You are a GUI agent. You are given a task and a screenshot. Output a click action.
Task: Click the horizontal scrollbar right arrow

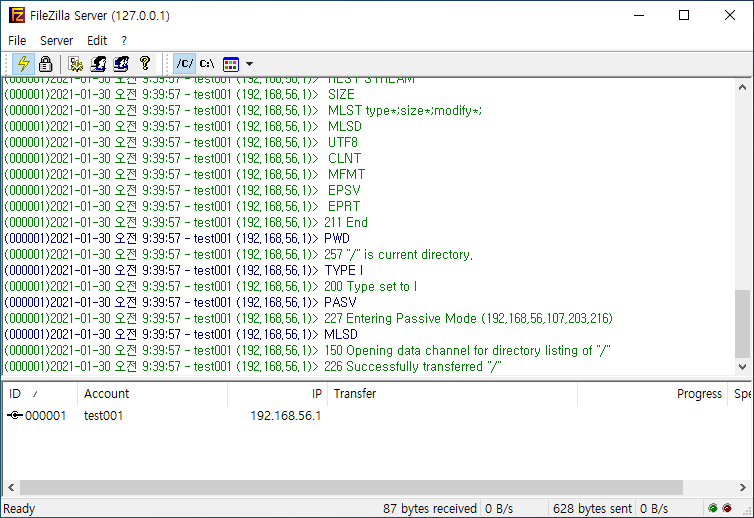742,487
